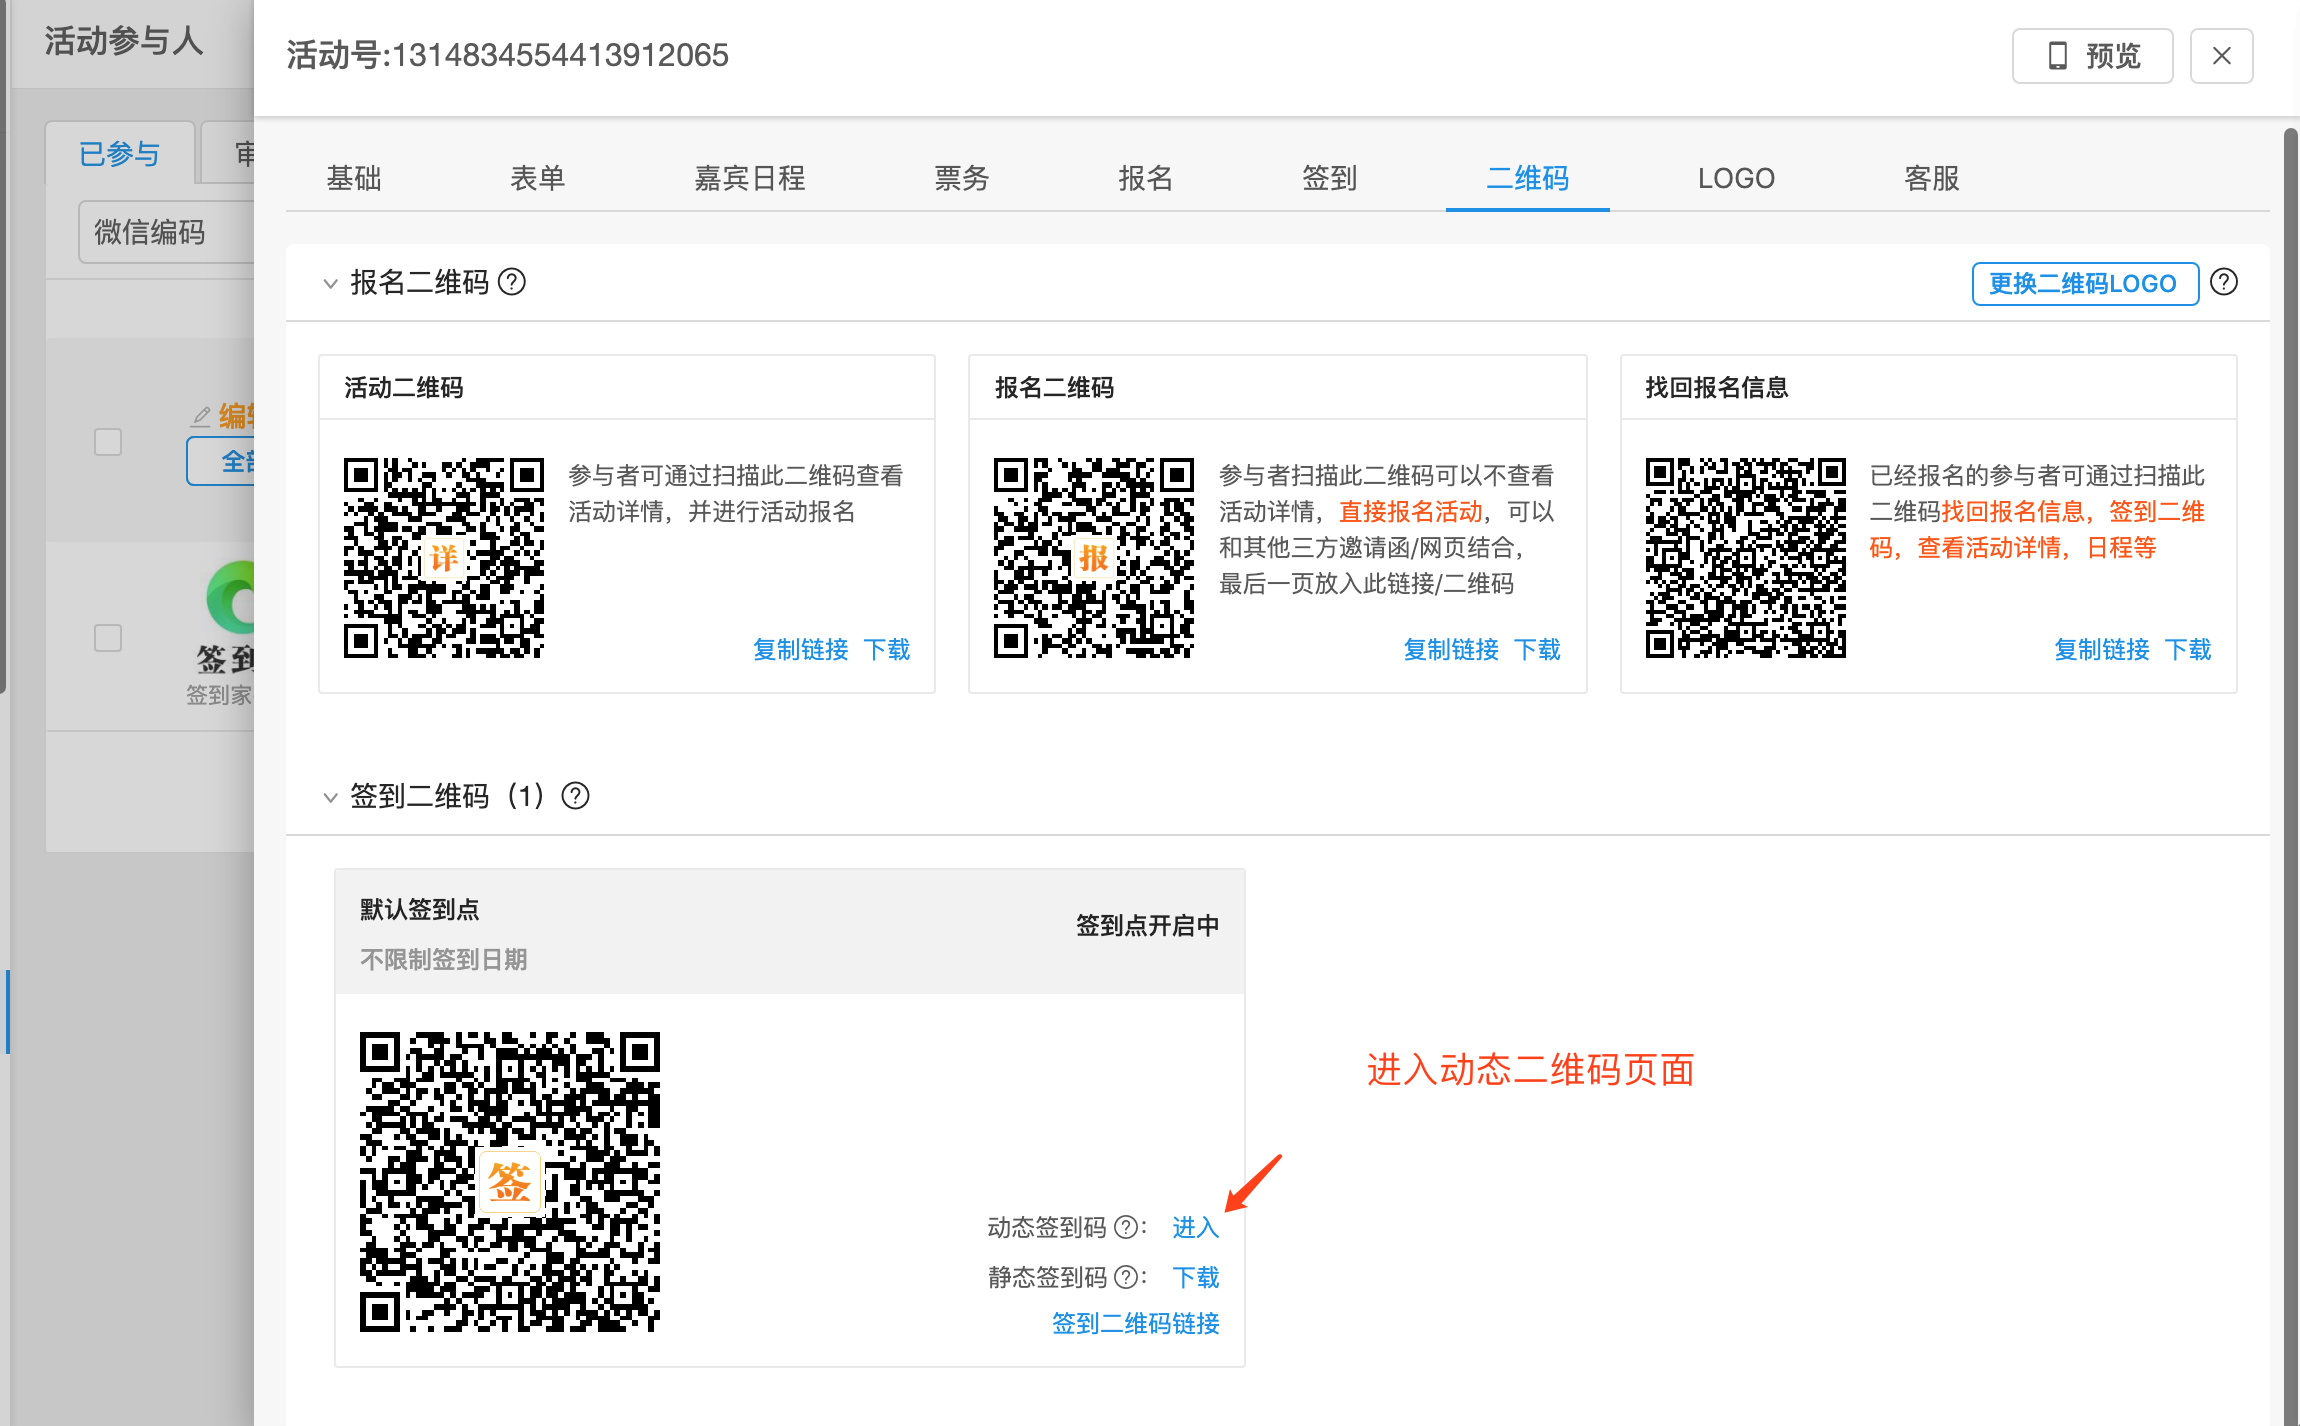
Task: Select 已参与 tab in background page
Action: pyautogui.click(x=120, y=154)
